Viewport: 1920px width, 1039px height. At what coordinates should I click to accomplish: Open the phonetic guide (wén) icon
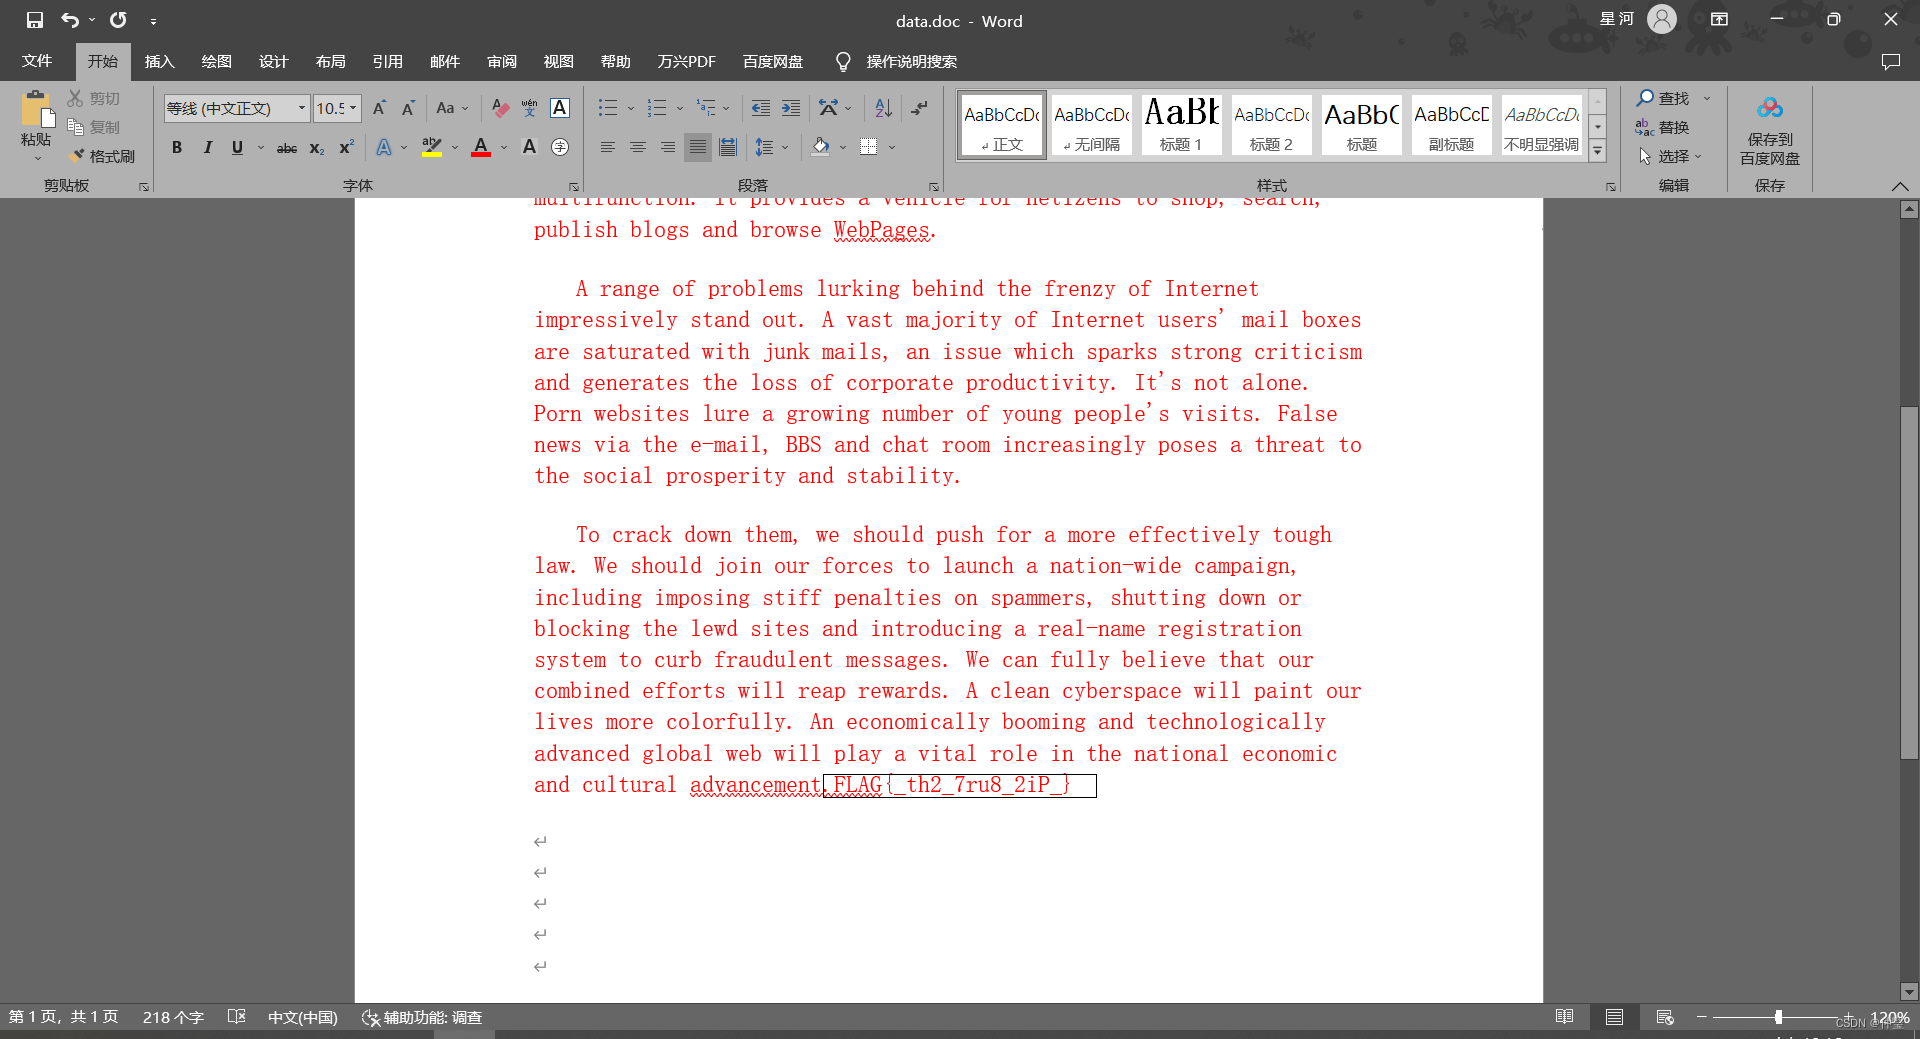(530, 108)
